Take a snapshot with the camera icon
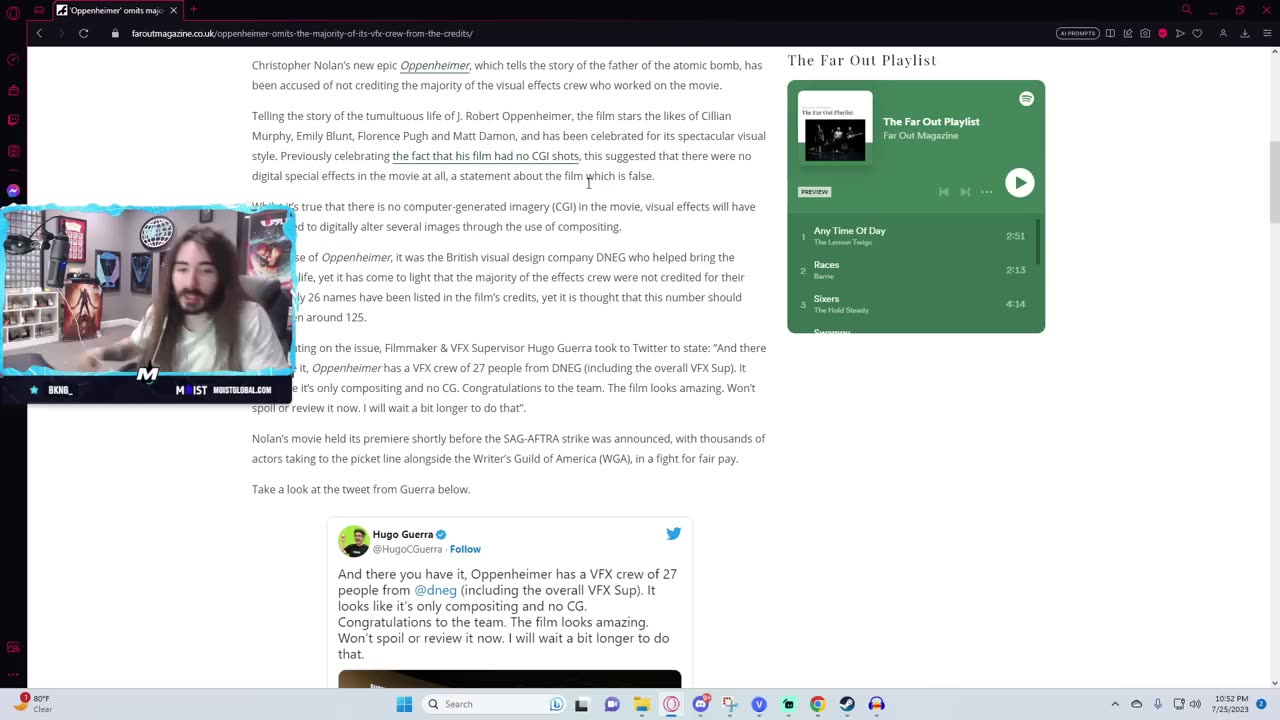 [1145, 33]
